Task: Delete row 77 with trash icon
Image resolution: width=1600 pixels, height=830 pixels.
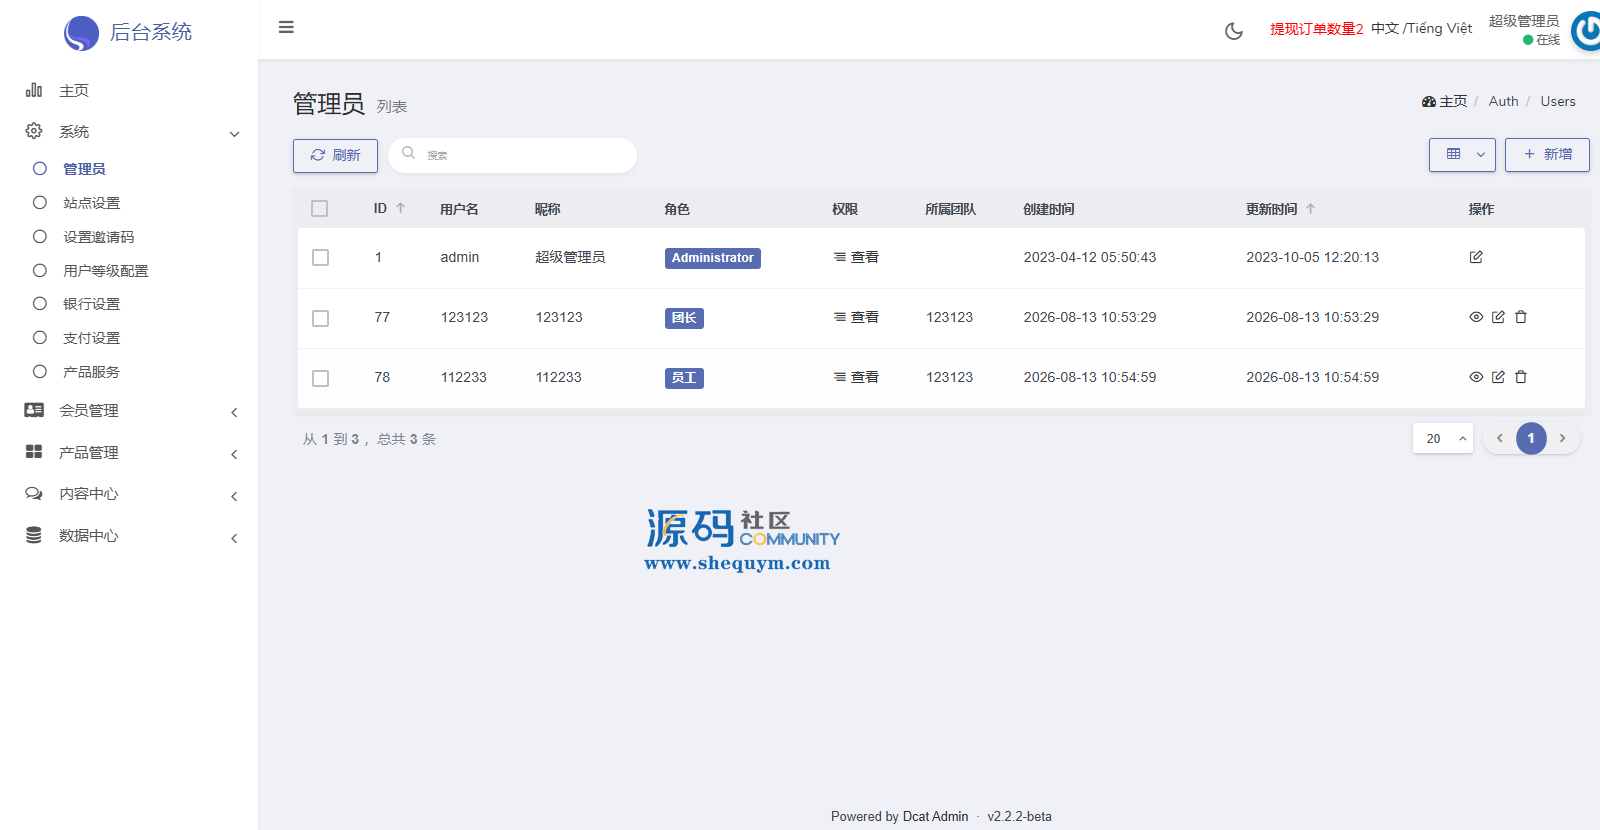Action: pos(1521,317)
